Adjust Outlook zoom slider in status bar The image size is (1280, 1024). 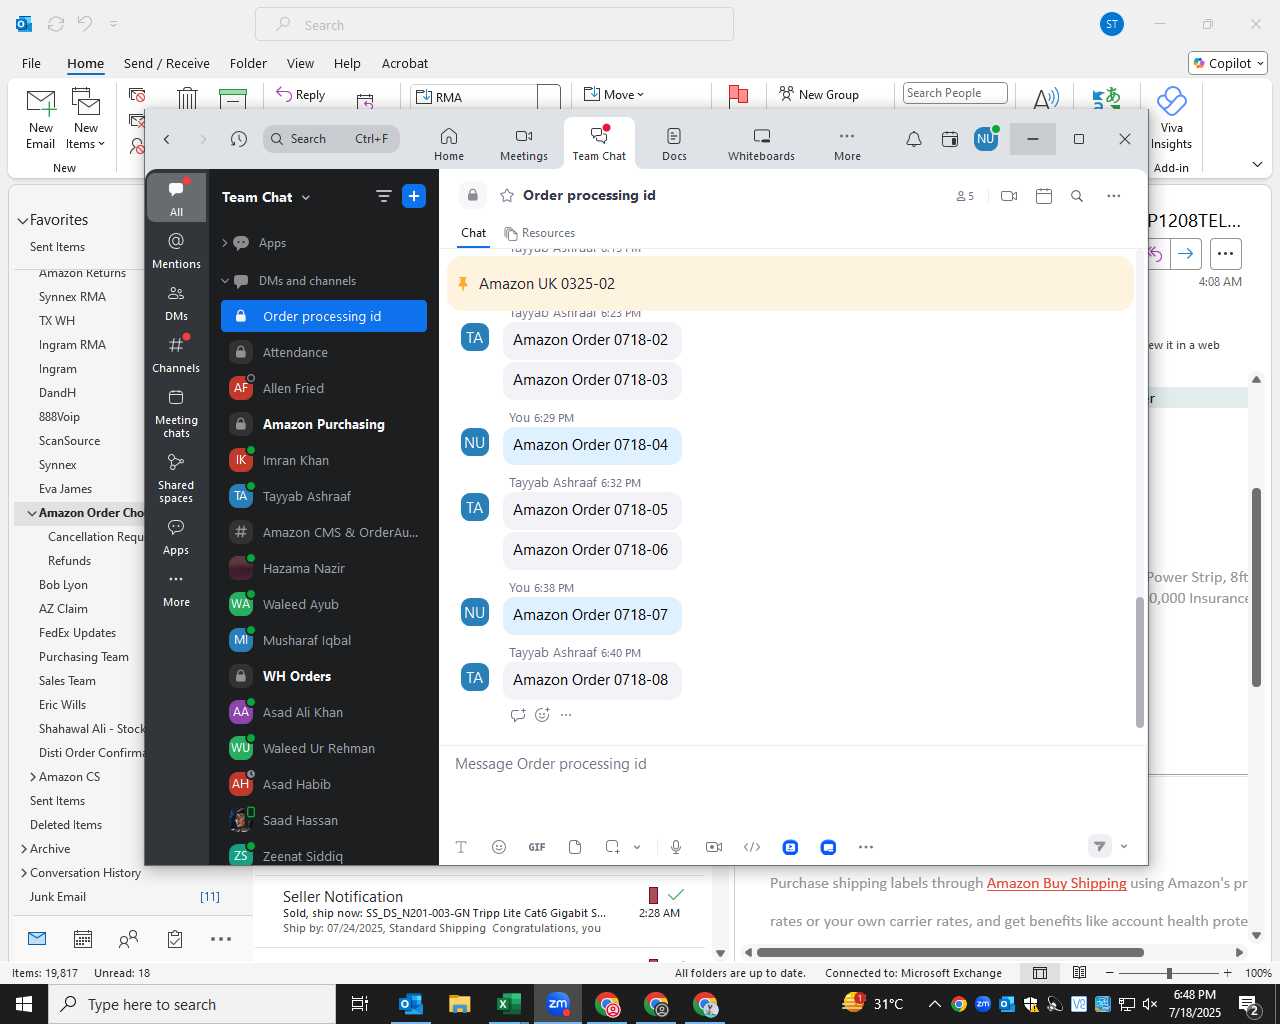pos(1169,973)
